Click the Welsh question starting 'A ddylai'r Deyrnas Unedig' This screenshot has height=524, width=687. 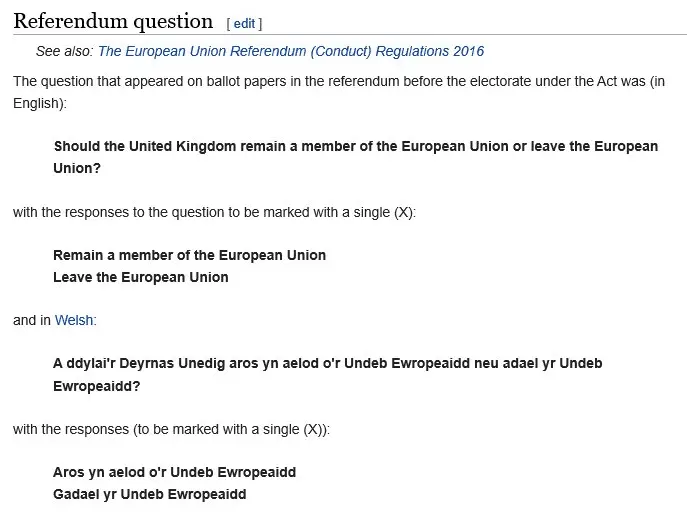[327, 363]
